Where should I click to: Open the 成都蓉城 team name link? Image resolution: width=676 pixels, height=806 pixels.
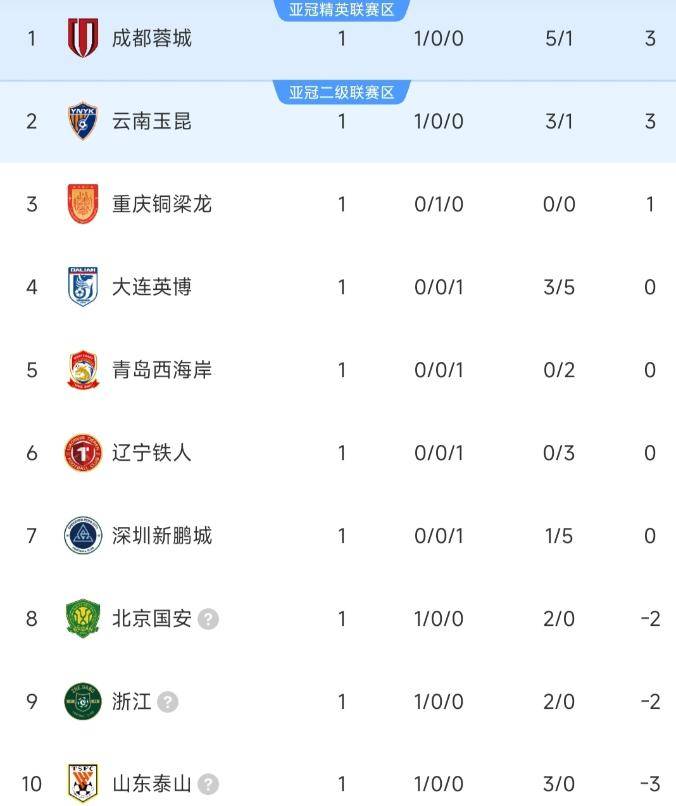[152, 38]
